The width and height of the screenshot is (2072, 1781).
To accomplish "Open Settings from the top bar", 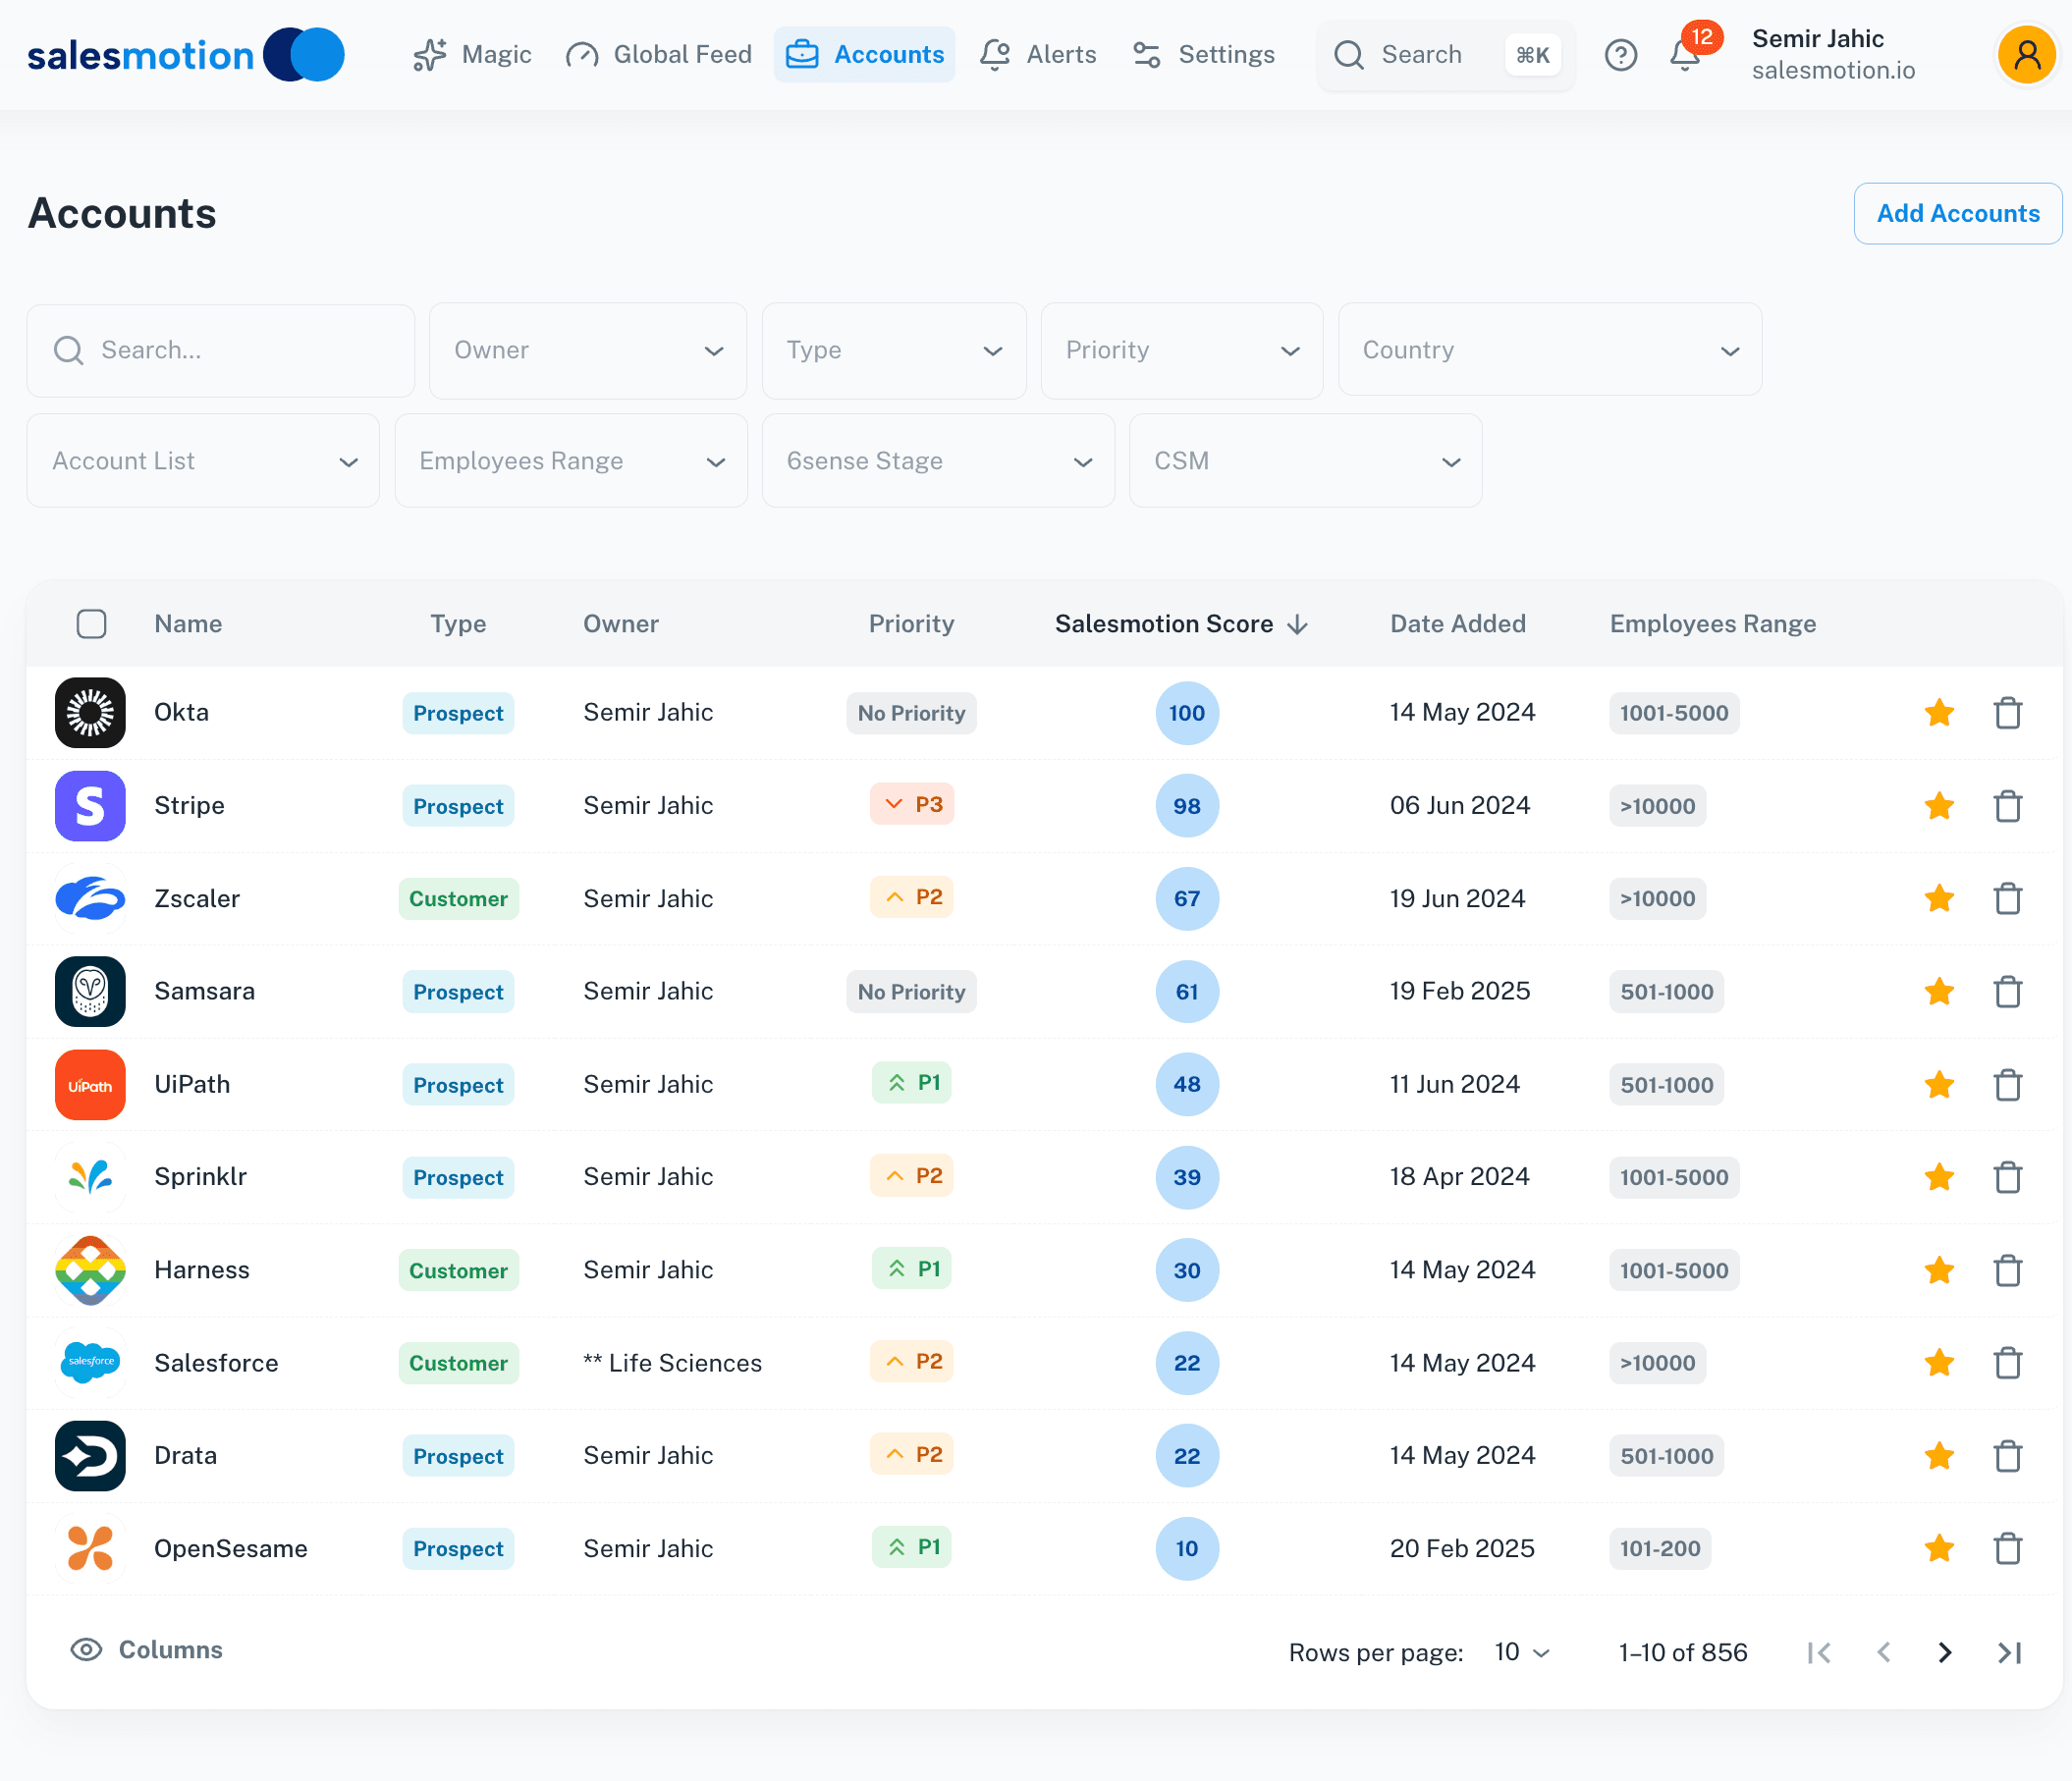I will coord(1203,55).
